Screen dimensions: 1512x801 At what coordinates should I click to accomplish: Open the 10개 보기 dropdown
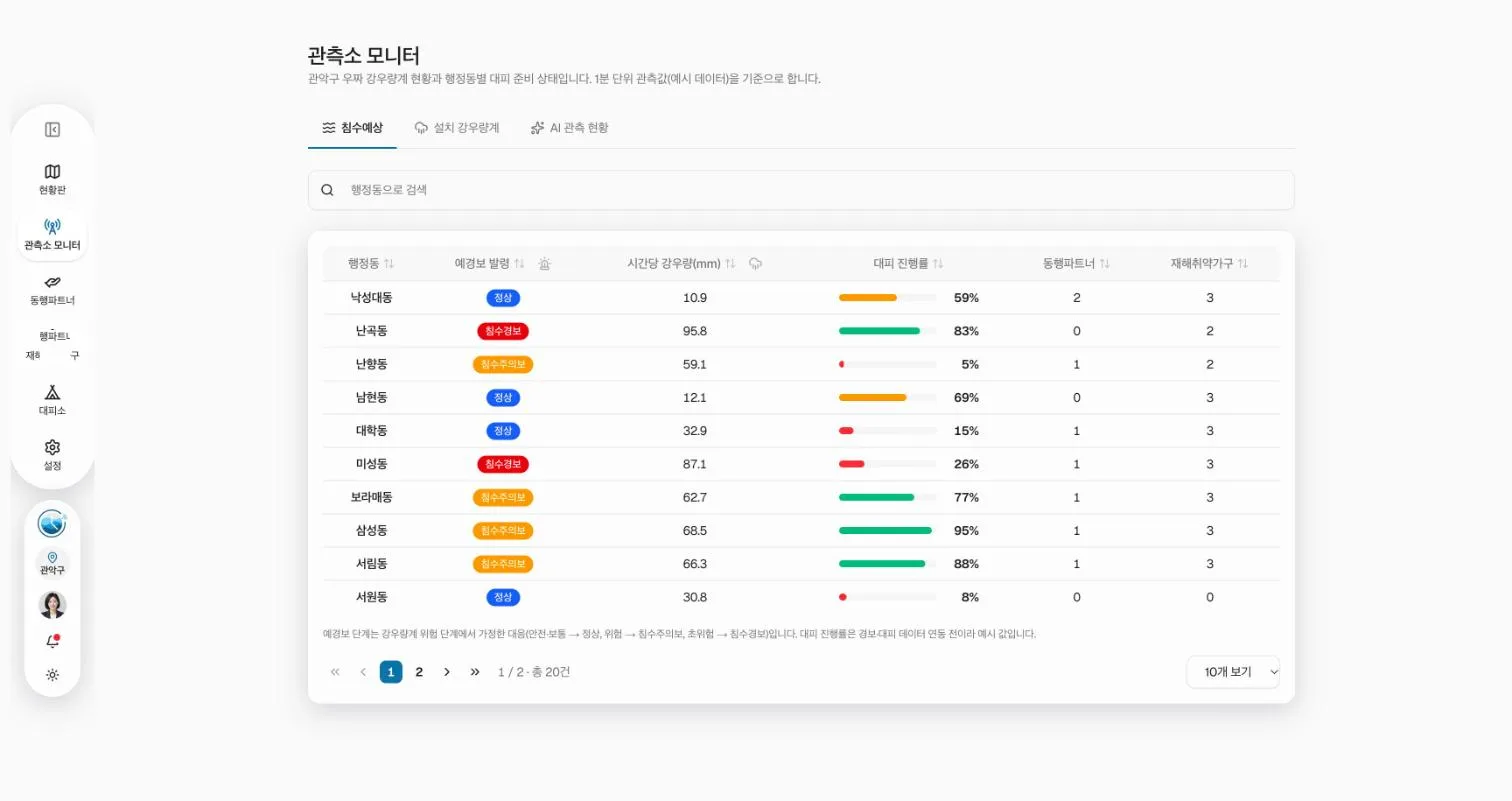pyautogui.click(x=1233, y=672)
